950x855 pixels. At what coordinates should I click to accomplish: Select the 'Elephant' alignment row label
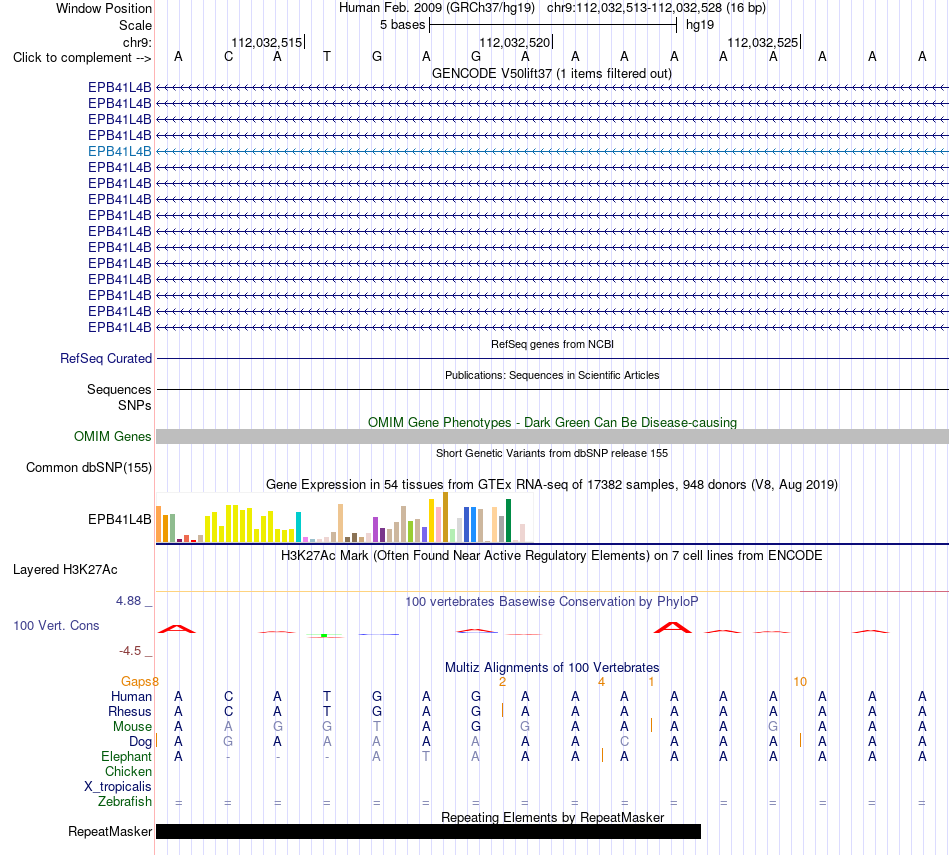click(x=127, y=756)
